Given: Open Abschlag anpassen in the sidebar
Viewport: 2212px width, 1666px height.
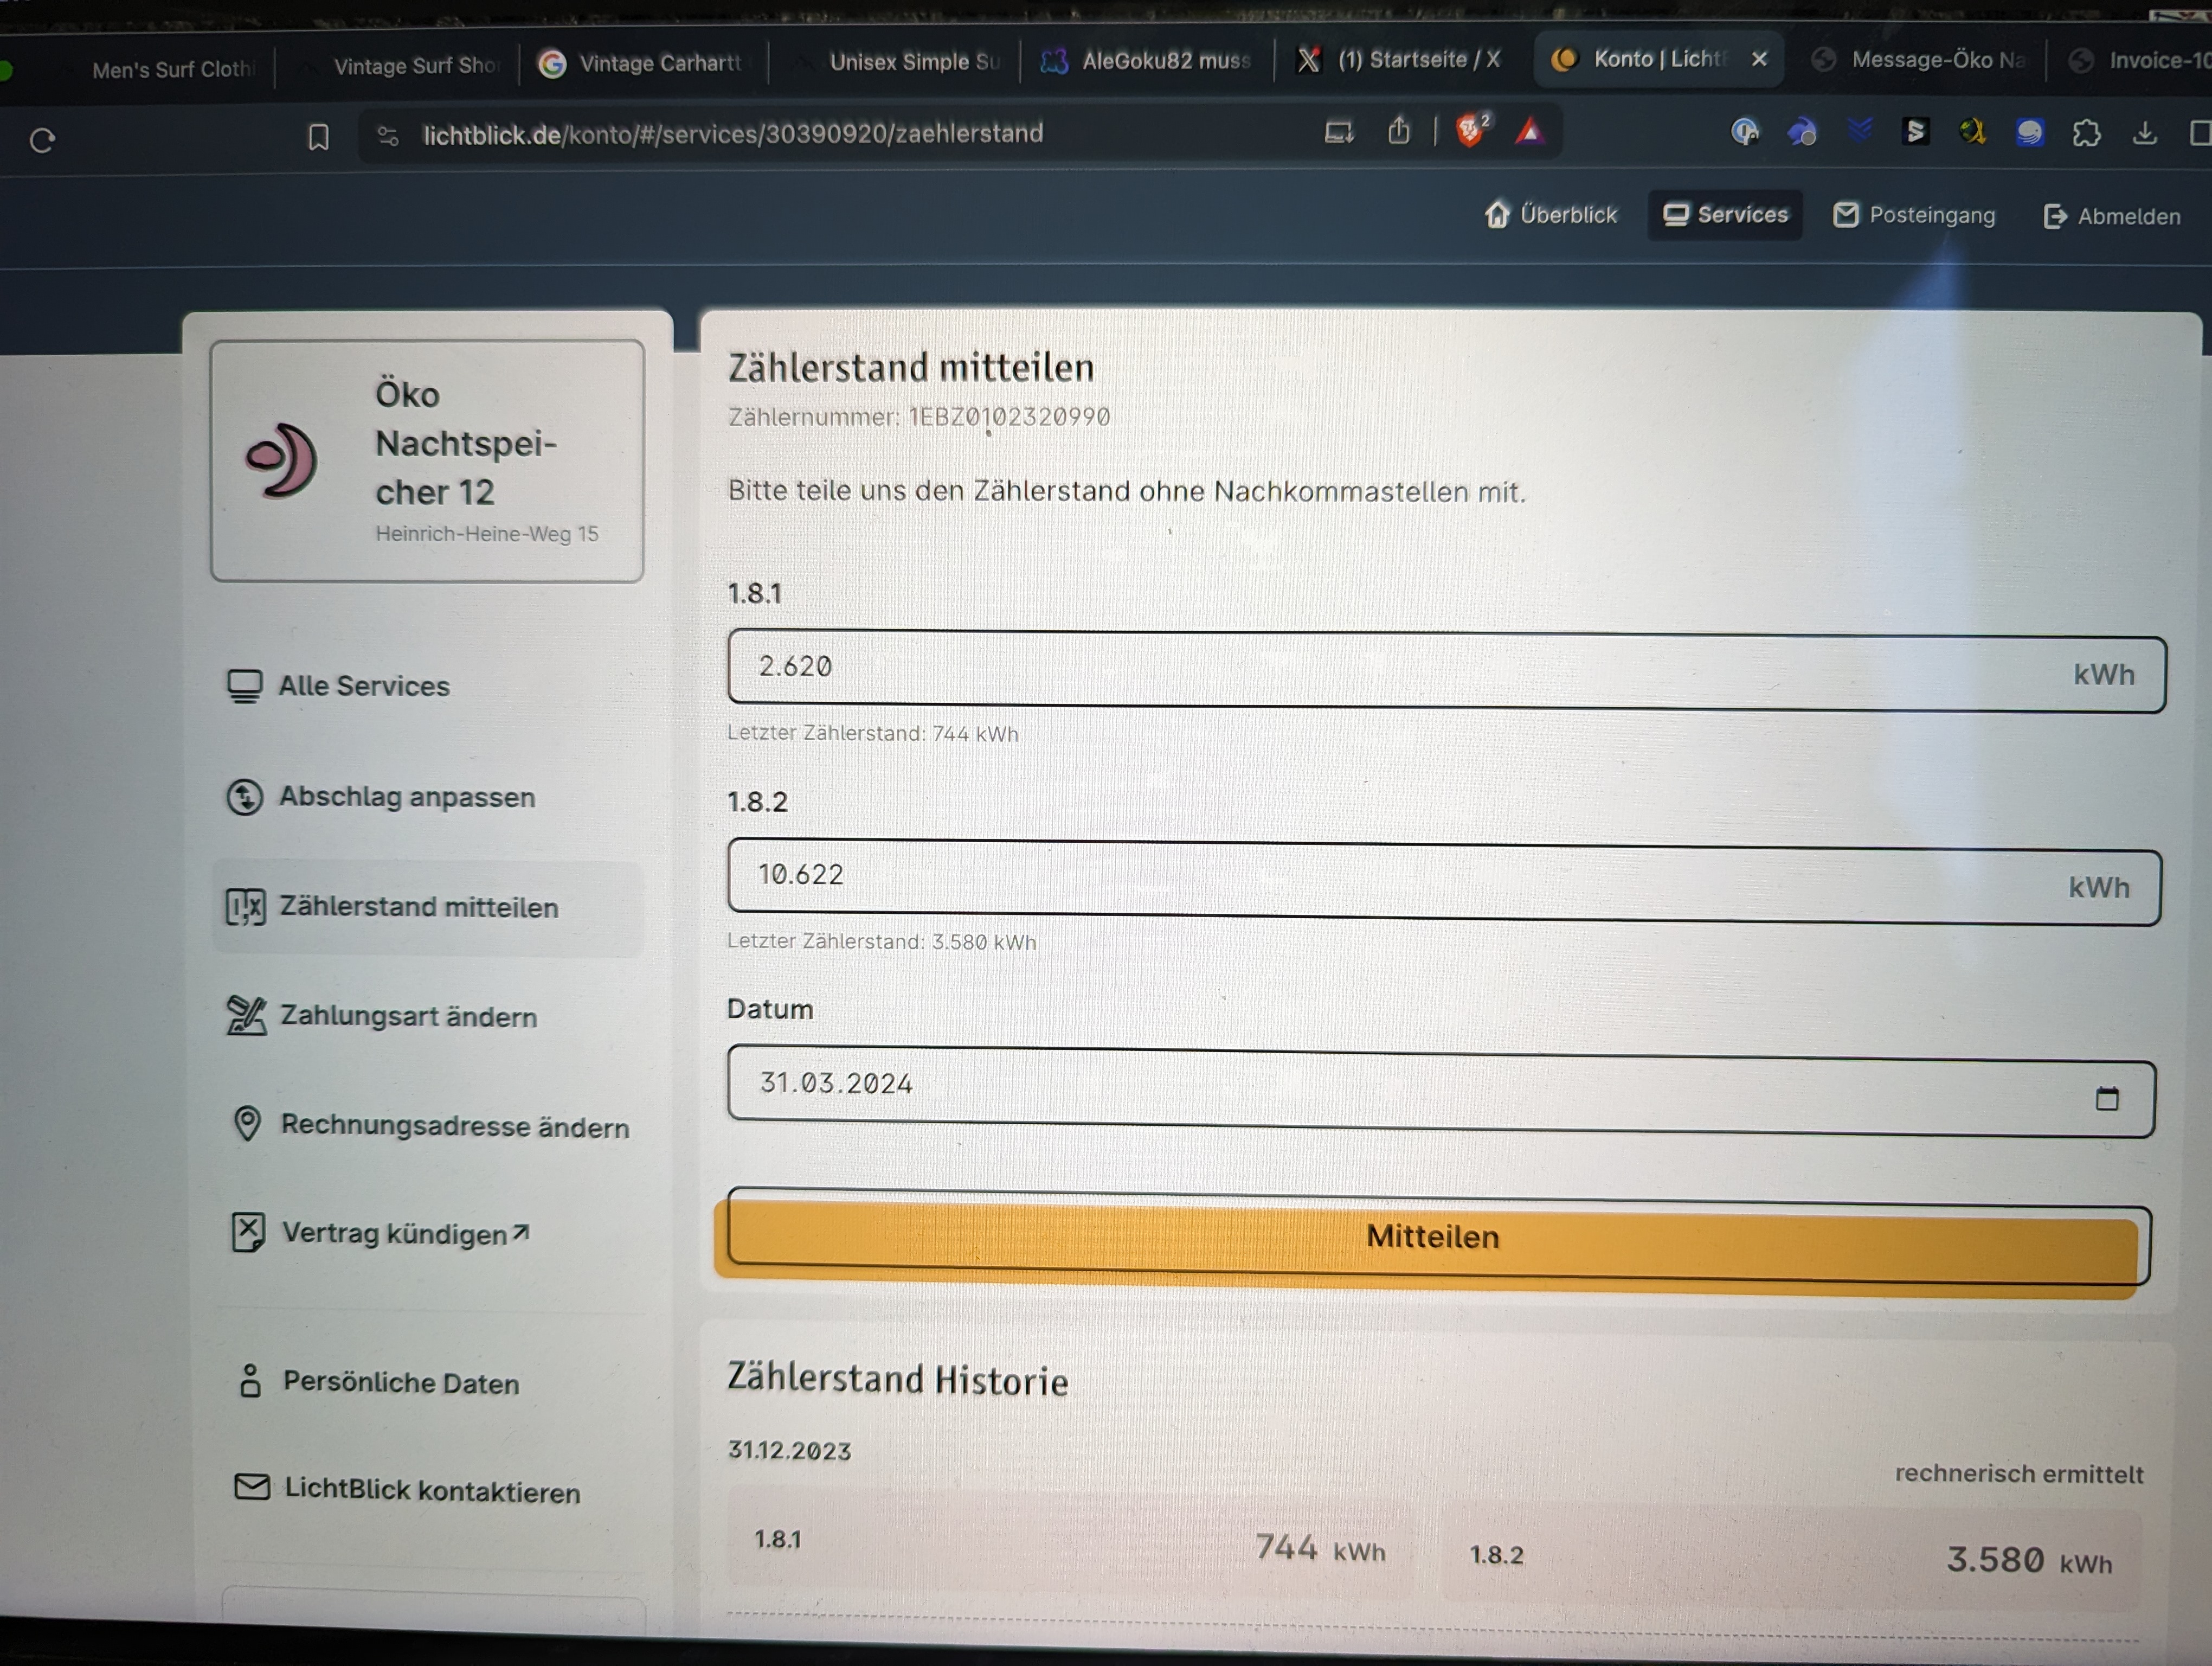Looking at the screenshot, I should point(406,797).
